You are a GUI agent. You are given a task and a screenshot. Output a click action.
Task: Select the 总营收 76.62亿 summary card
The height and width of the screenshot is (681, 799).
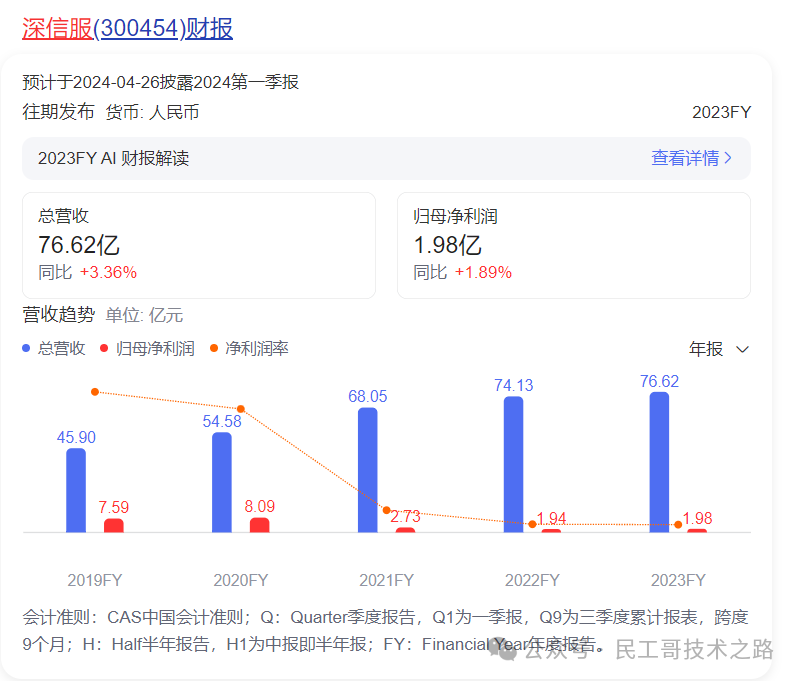(x=199, y=245)
